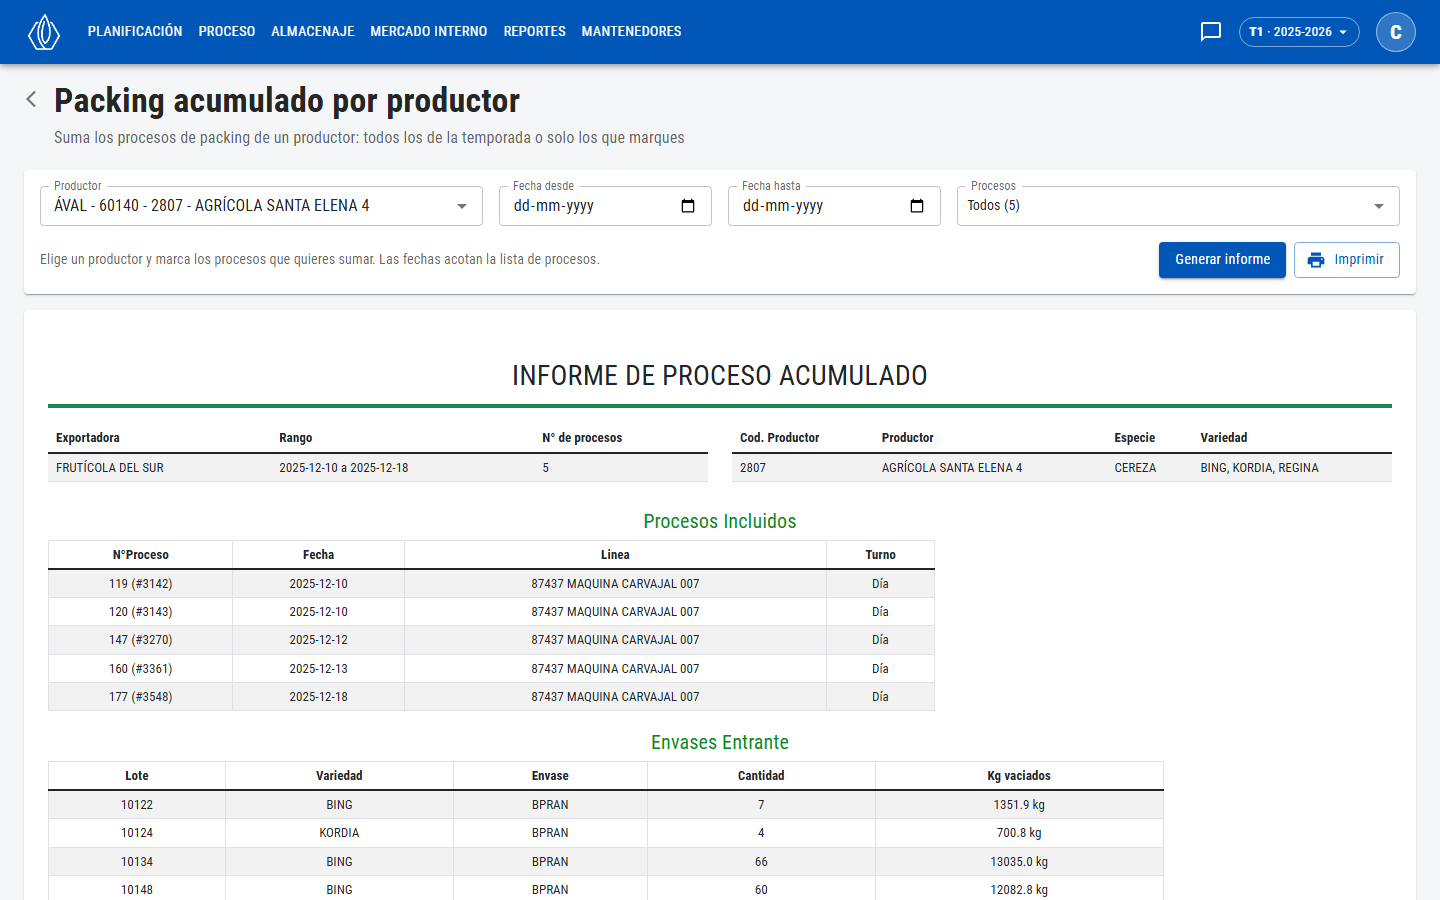Click the Envase column header
The image size is (1440, 900).
coord(550,776)
